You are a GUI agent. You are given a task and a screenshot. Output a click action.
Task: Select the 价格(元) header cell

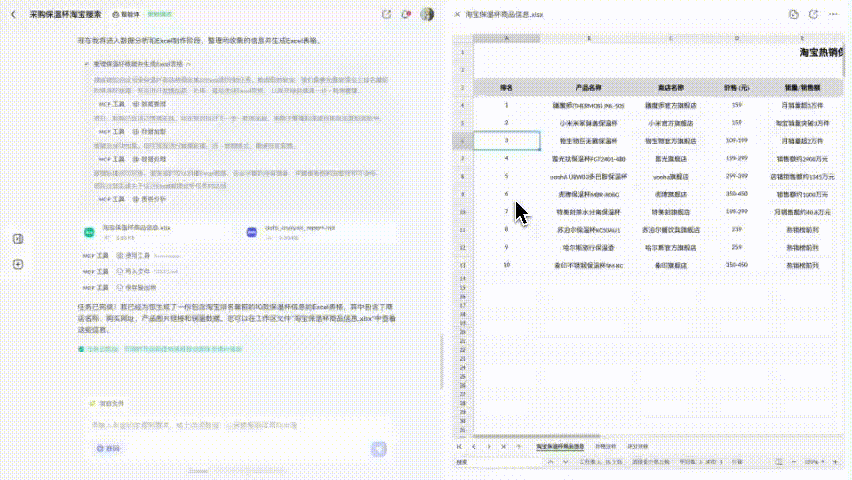pos(737,88)
